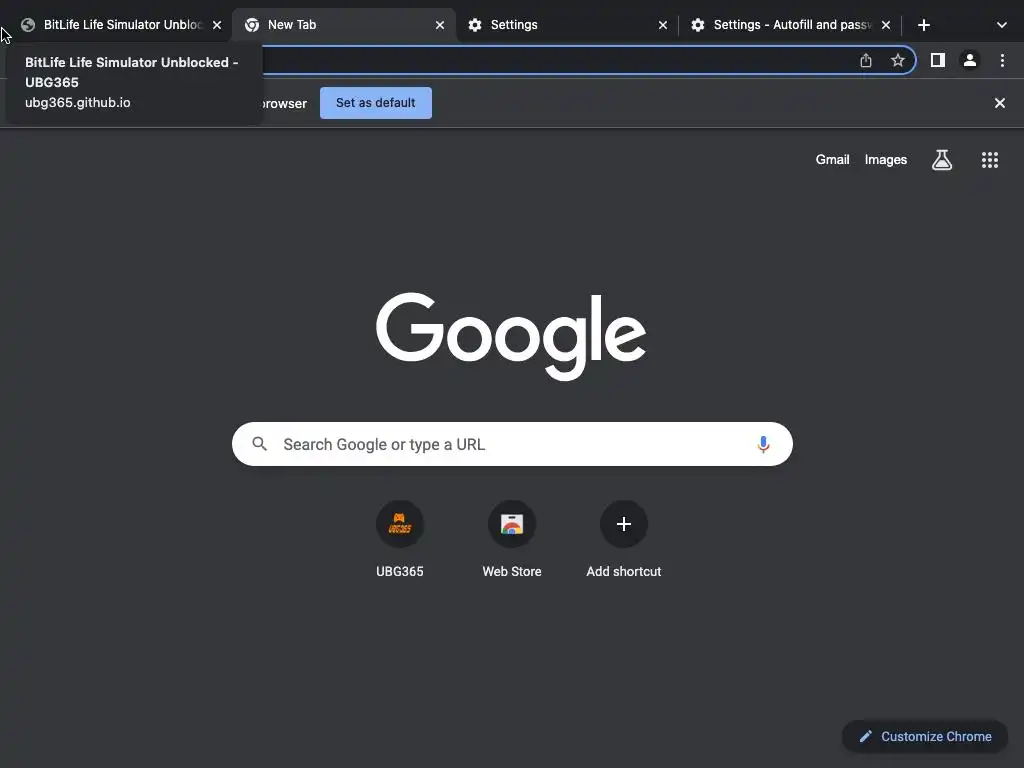Open Images link

886,160
